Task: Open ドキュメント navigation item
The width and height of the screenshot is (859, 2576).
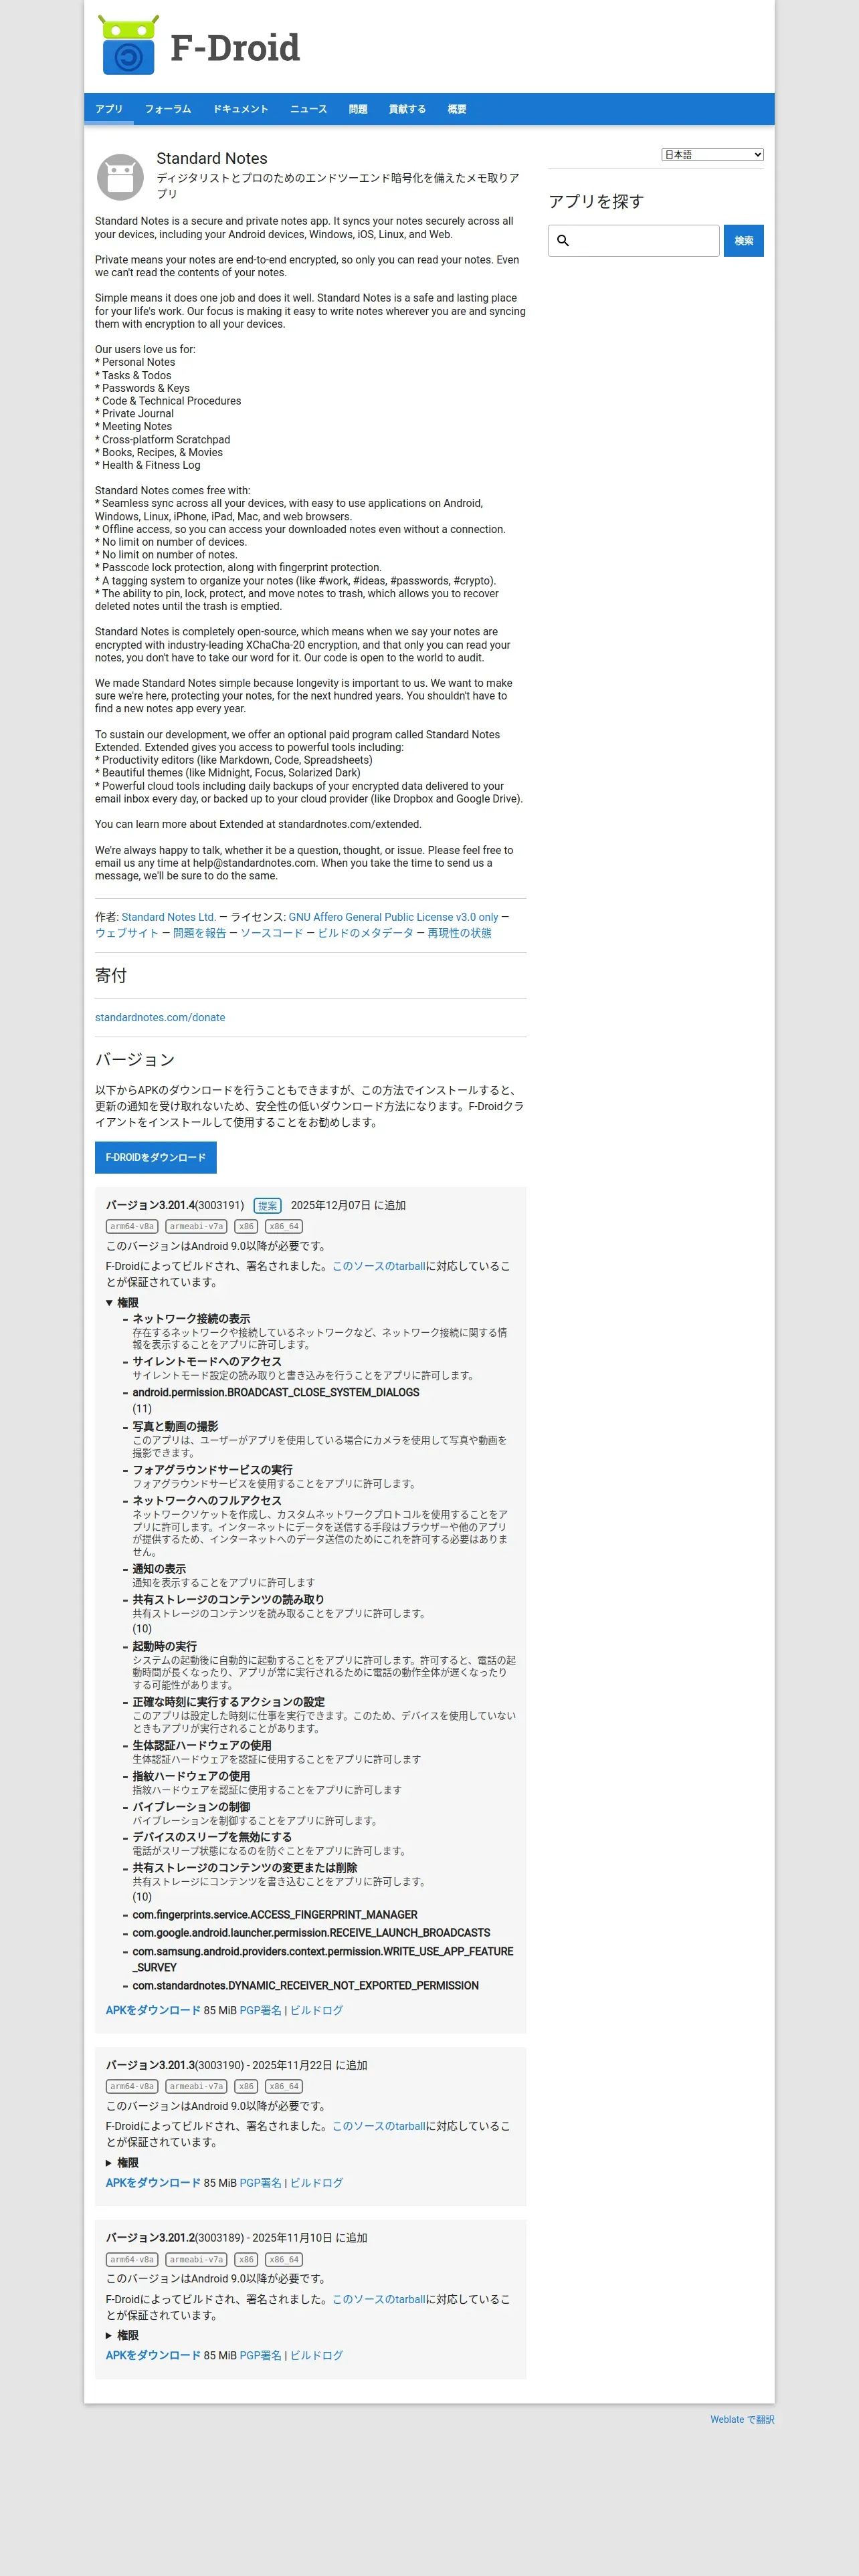Action: [x=241, y=109]
